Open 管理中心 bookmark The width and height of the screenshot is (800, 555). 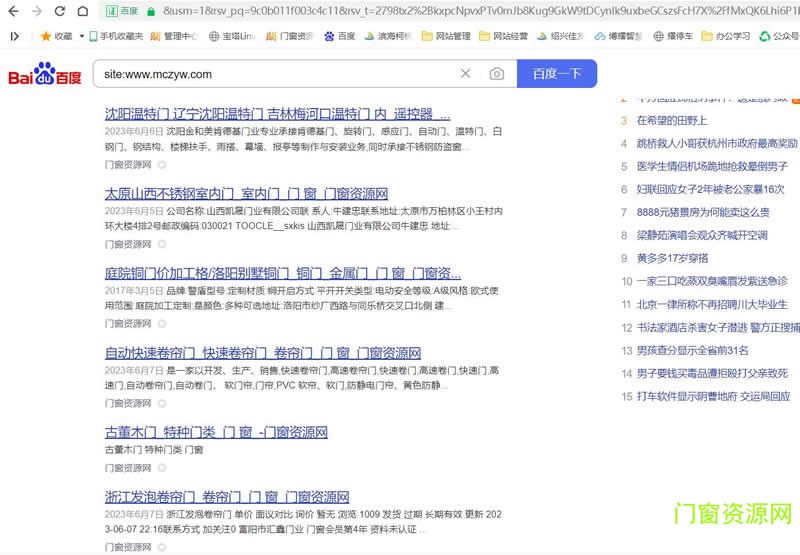(174, 36)
